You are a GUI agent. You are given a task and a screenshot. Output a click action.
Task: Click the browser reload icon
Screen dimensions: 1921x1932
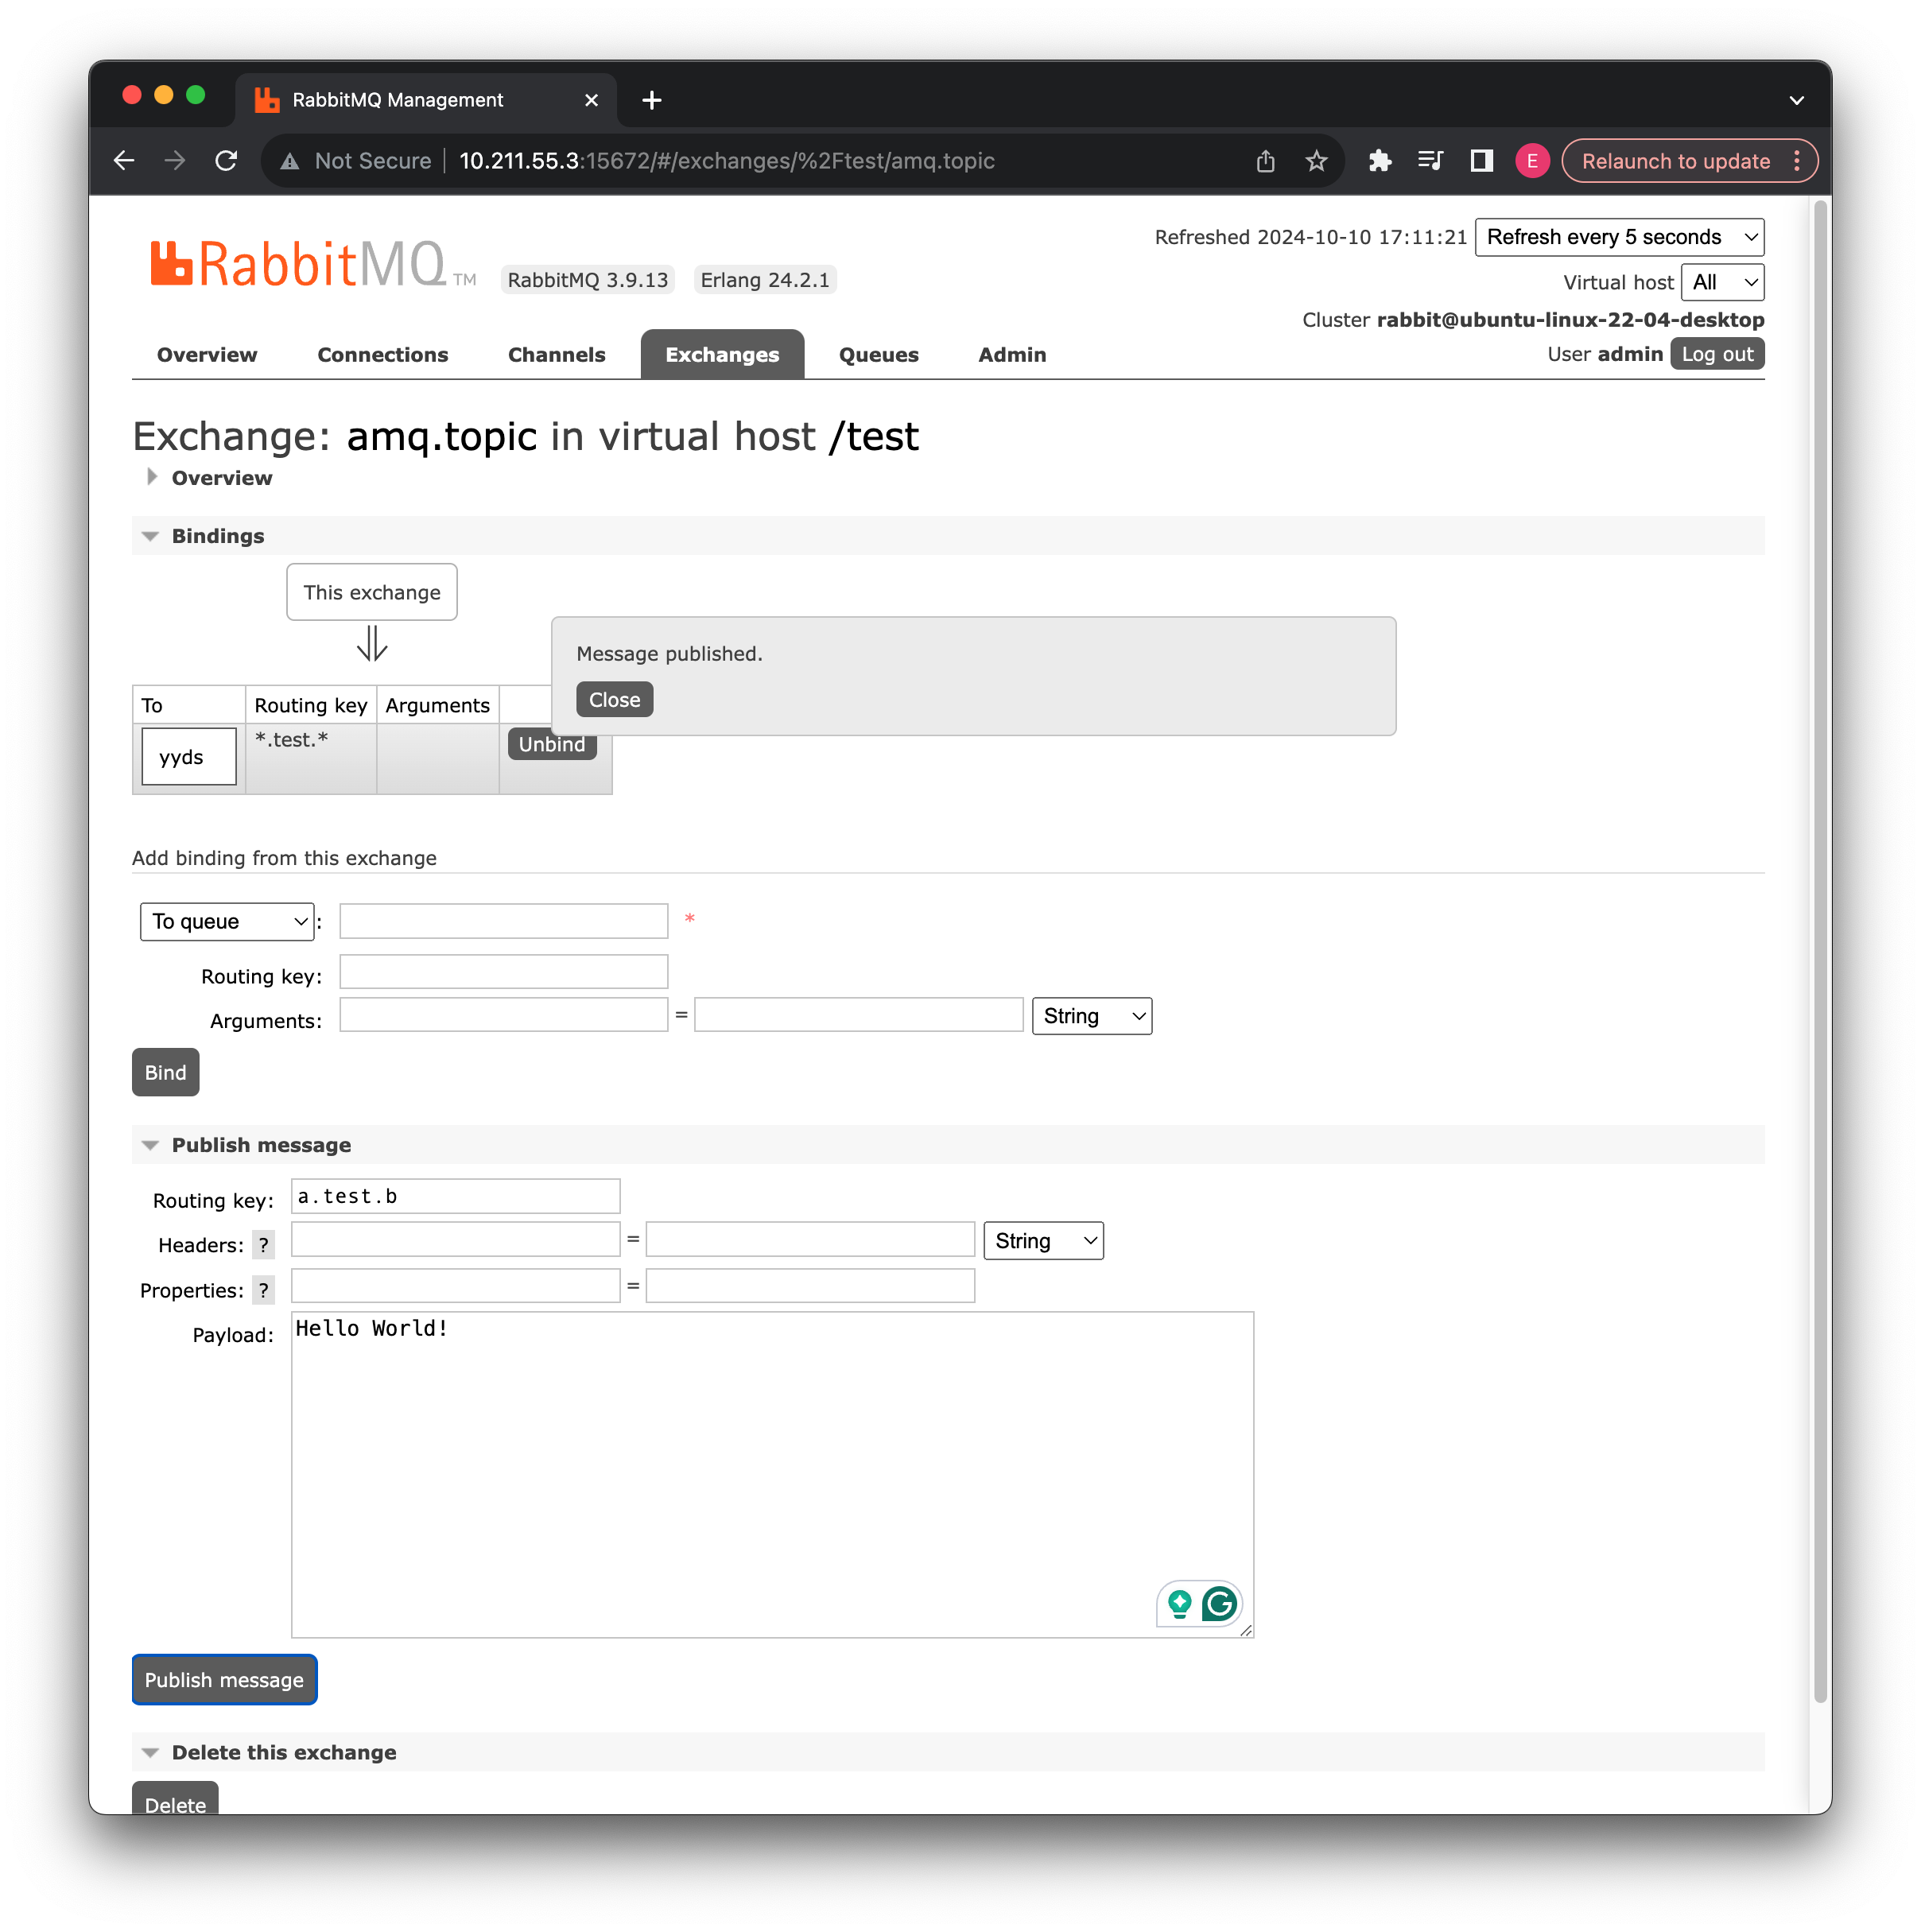click(227, 161)
